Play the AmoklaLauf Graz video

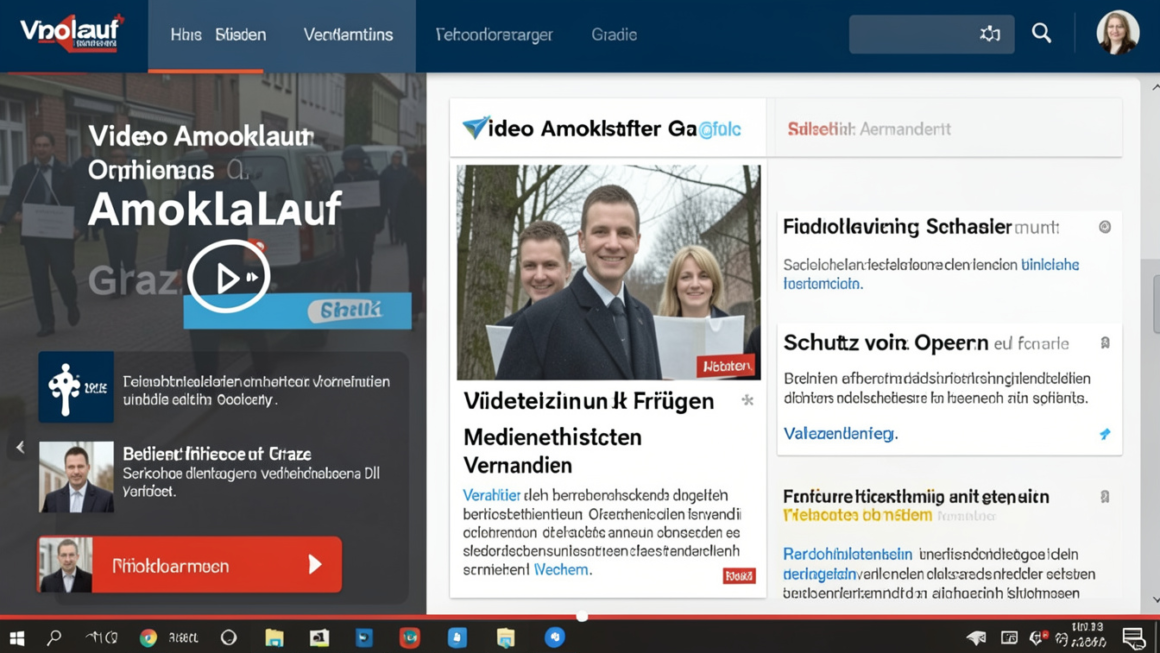pos(228,277)
